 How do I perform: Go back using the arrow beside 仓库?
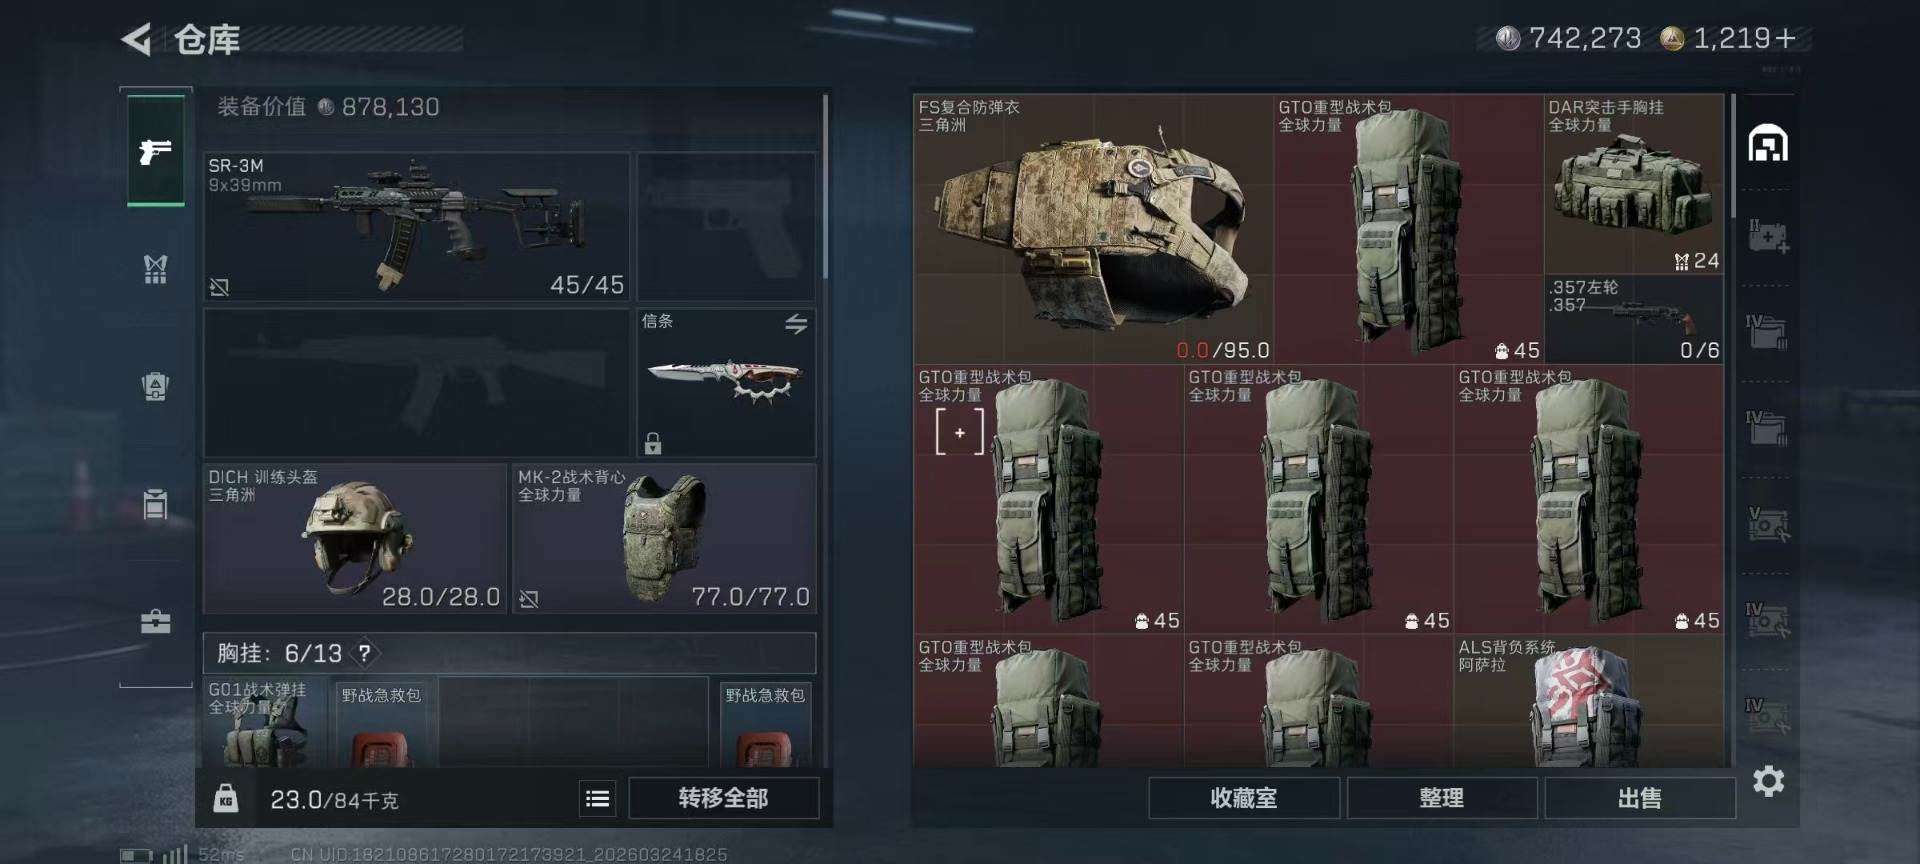136,39
